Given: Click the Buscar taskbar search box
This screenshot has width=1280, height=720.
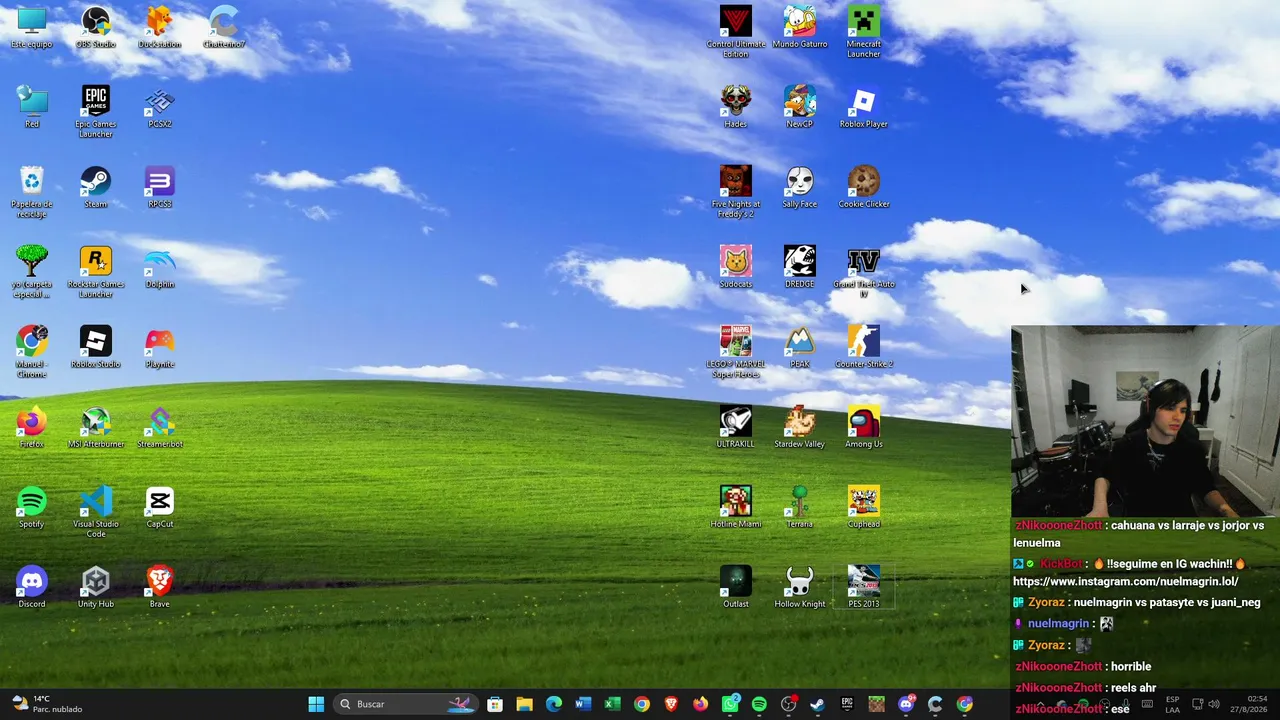Looking at the screenshot, I should tap(406, 704).
